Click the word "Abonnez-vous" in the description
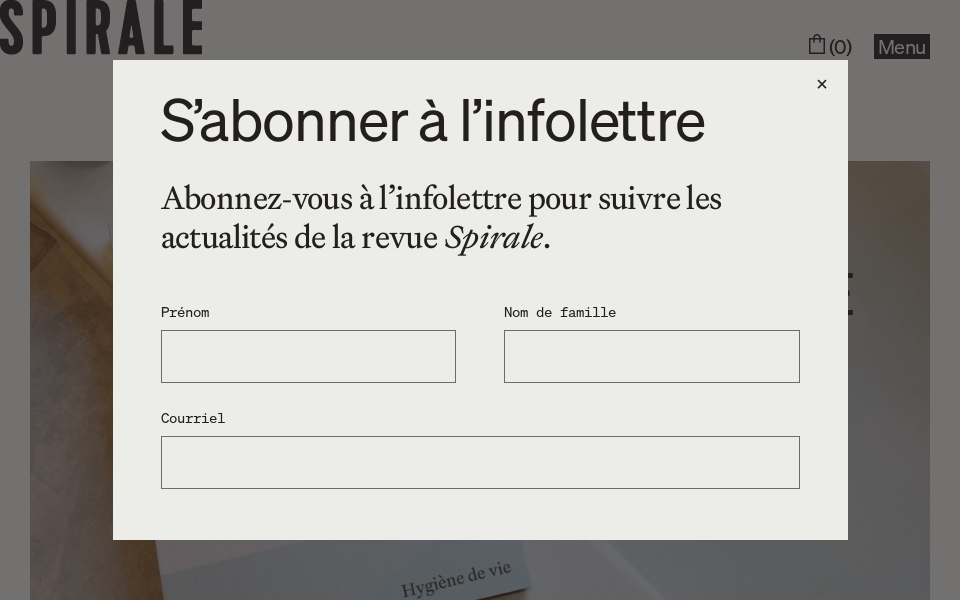The width and height of the screenshot is (960, 600). click(256, 199)
